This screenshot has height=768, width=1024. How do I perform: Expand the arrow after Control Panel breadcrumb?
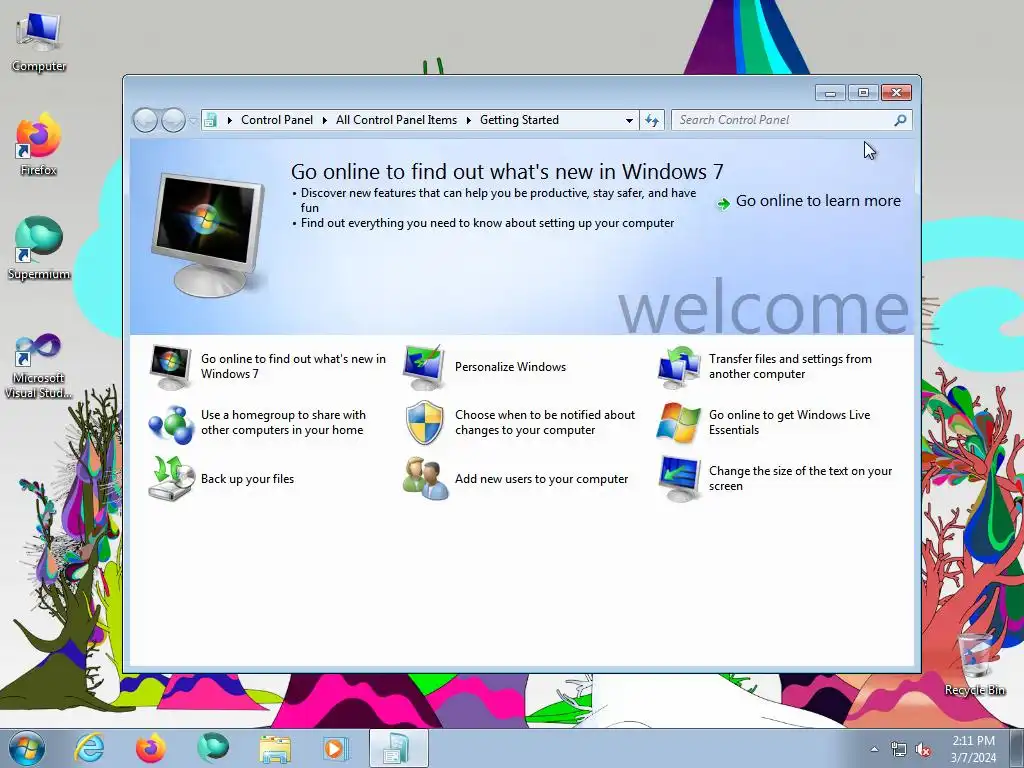325,120
